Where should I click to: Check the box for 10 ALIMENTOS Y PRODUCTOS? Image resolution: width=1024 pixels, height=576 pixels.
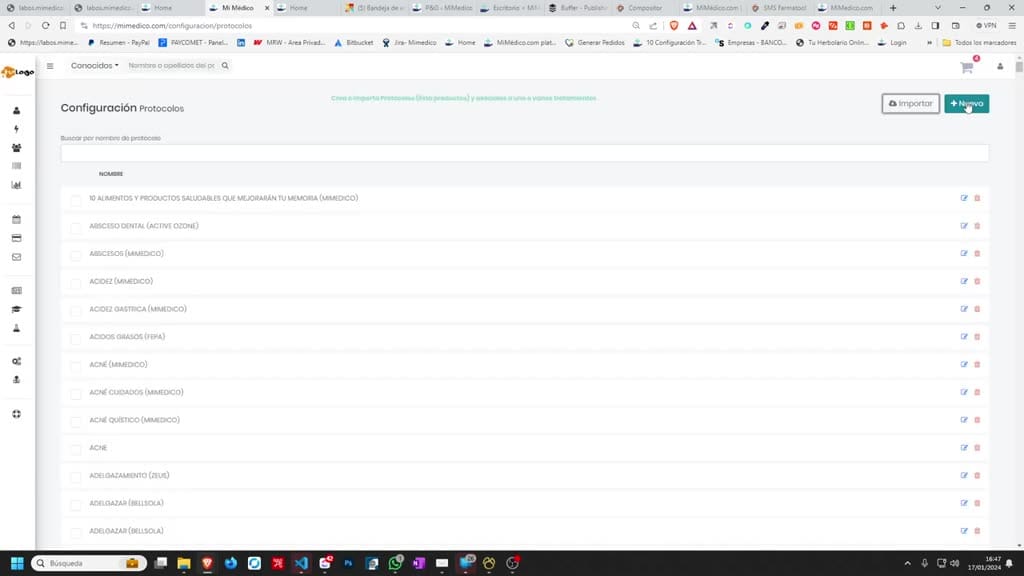point(76,200)
